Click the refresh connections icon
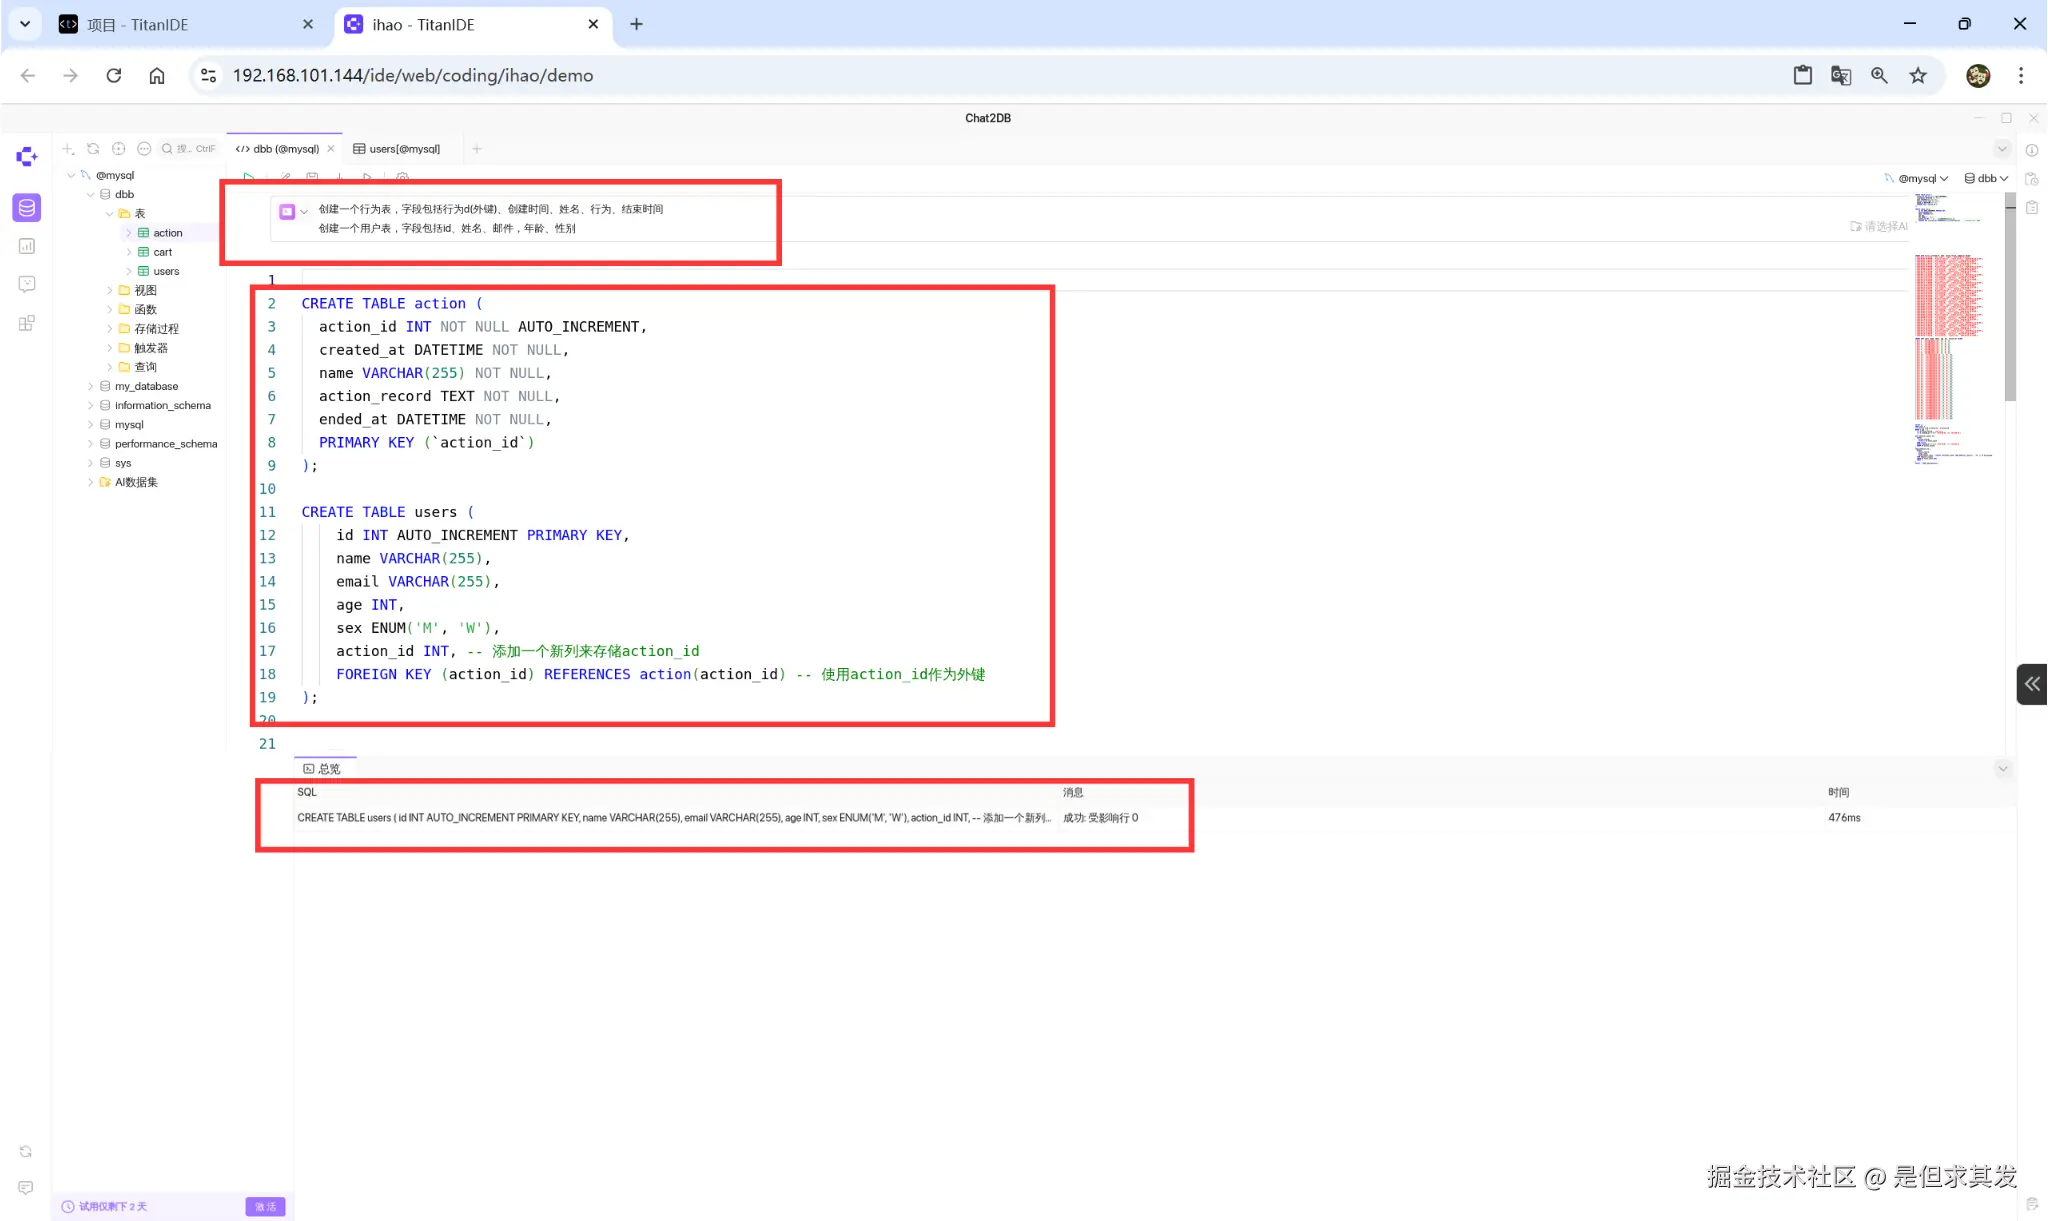The height and width of the screenshot is (1221, 2048). tap(93, 149)
